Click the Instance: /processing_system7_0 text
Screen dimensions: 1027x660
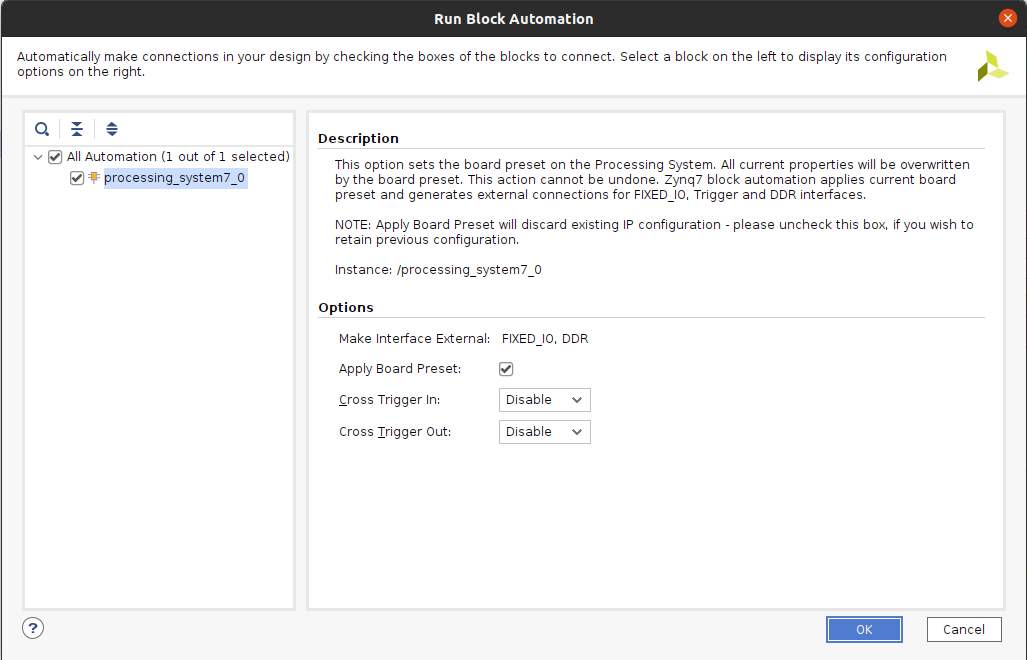click(x=438, y=270)
